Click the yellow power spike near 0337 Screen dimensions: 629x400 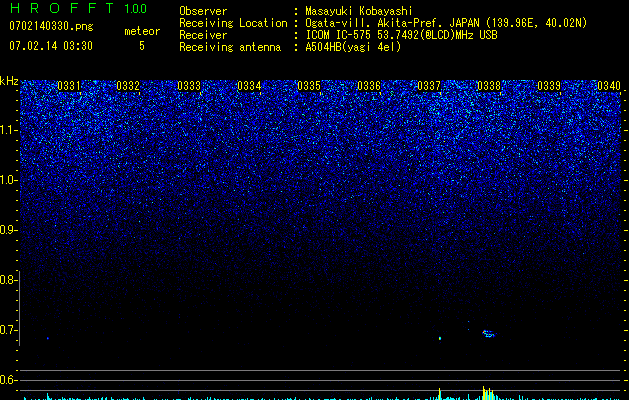[440, 394]
